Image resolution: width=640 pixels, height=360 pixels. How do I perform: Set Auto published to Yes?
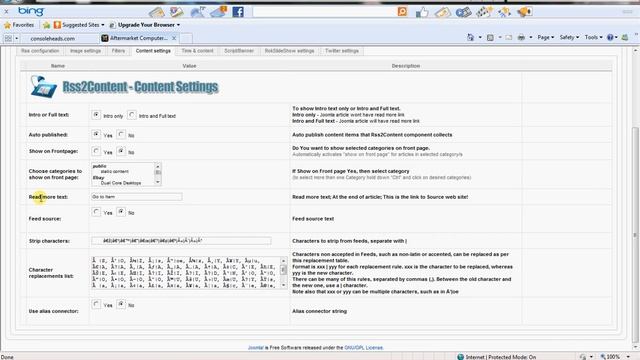[96, 134]
